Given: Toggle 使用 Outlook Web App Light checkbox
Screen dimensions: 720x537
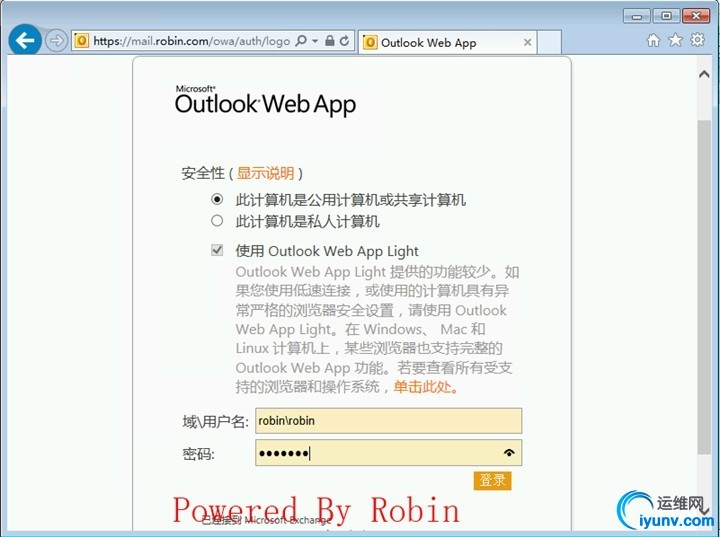Looking at the screenshot, I should click(217, 250).
